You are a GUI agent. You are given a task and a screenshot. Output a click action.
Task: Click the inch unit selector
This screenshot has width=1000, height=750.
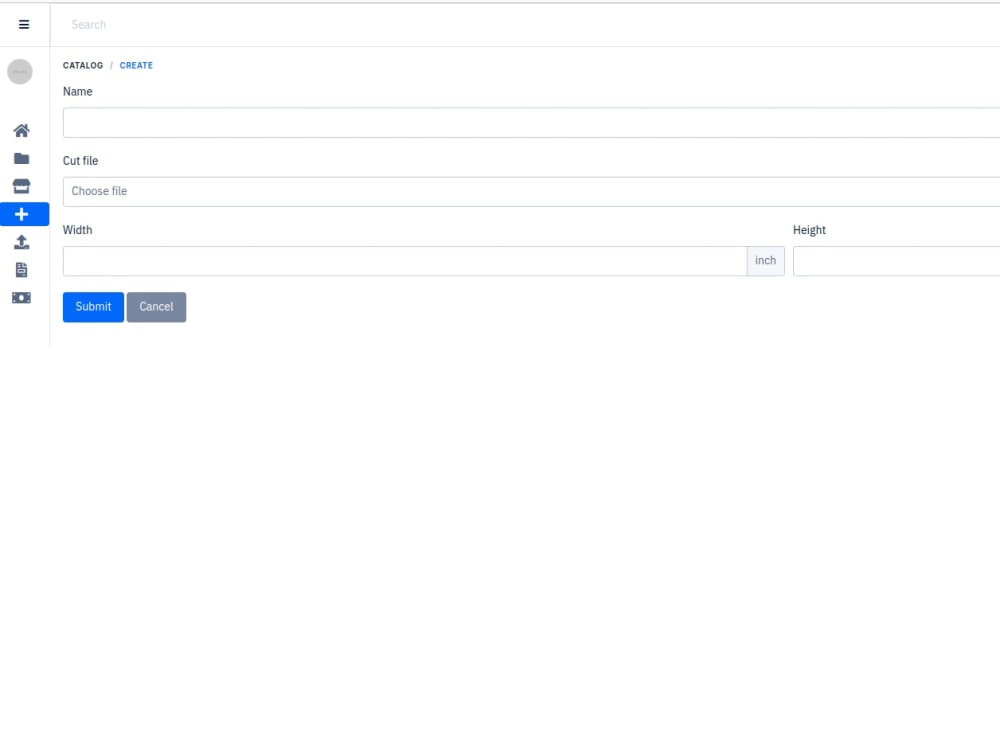(766, 261)
